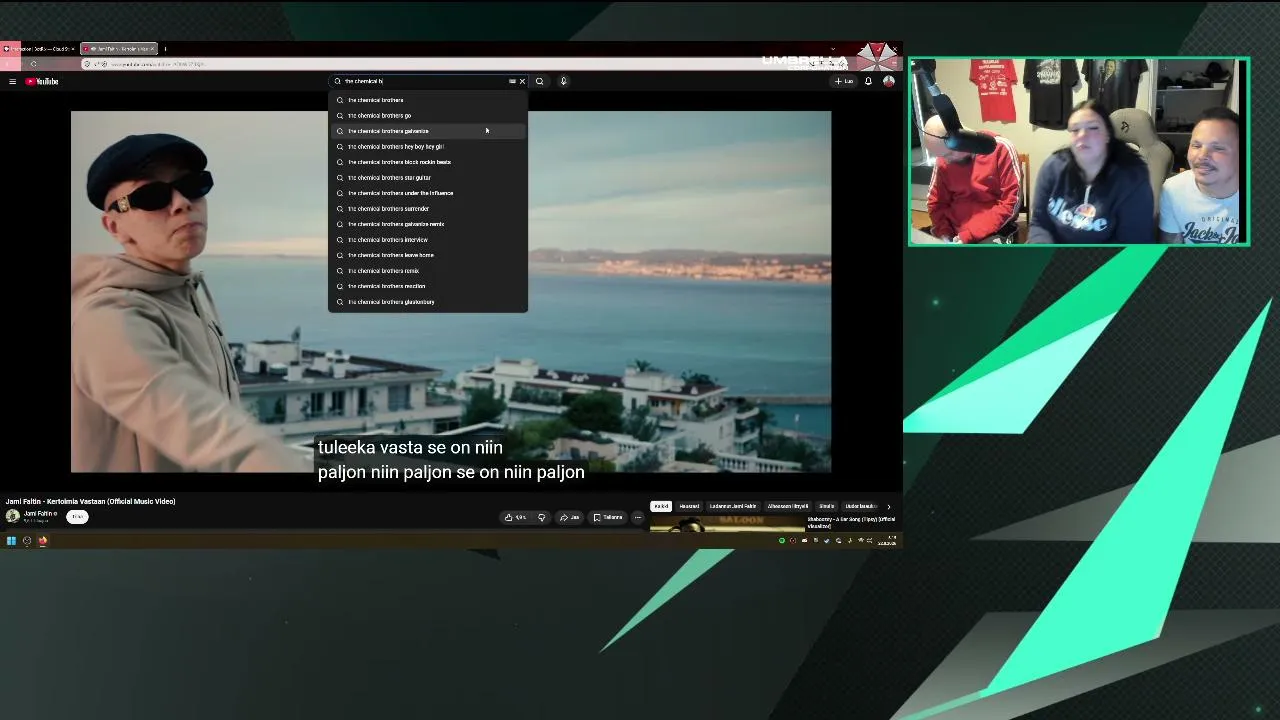Select the "Ladannut Jami Faltin" filter chip
The width and height of the screenshot is (1280, 720).
(x=733, y=506)
